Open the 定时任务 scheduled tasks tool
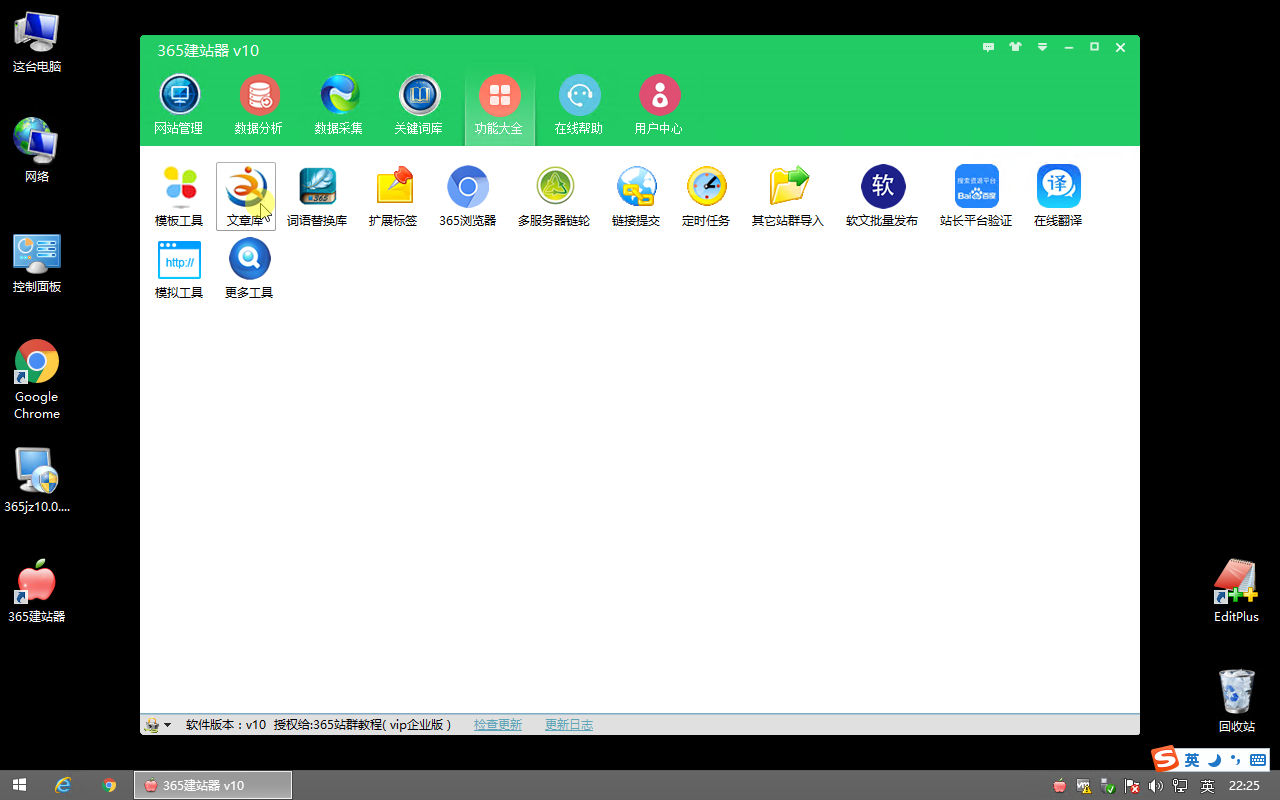1280x800 pixels. click(706, 196)
